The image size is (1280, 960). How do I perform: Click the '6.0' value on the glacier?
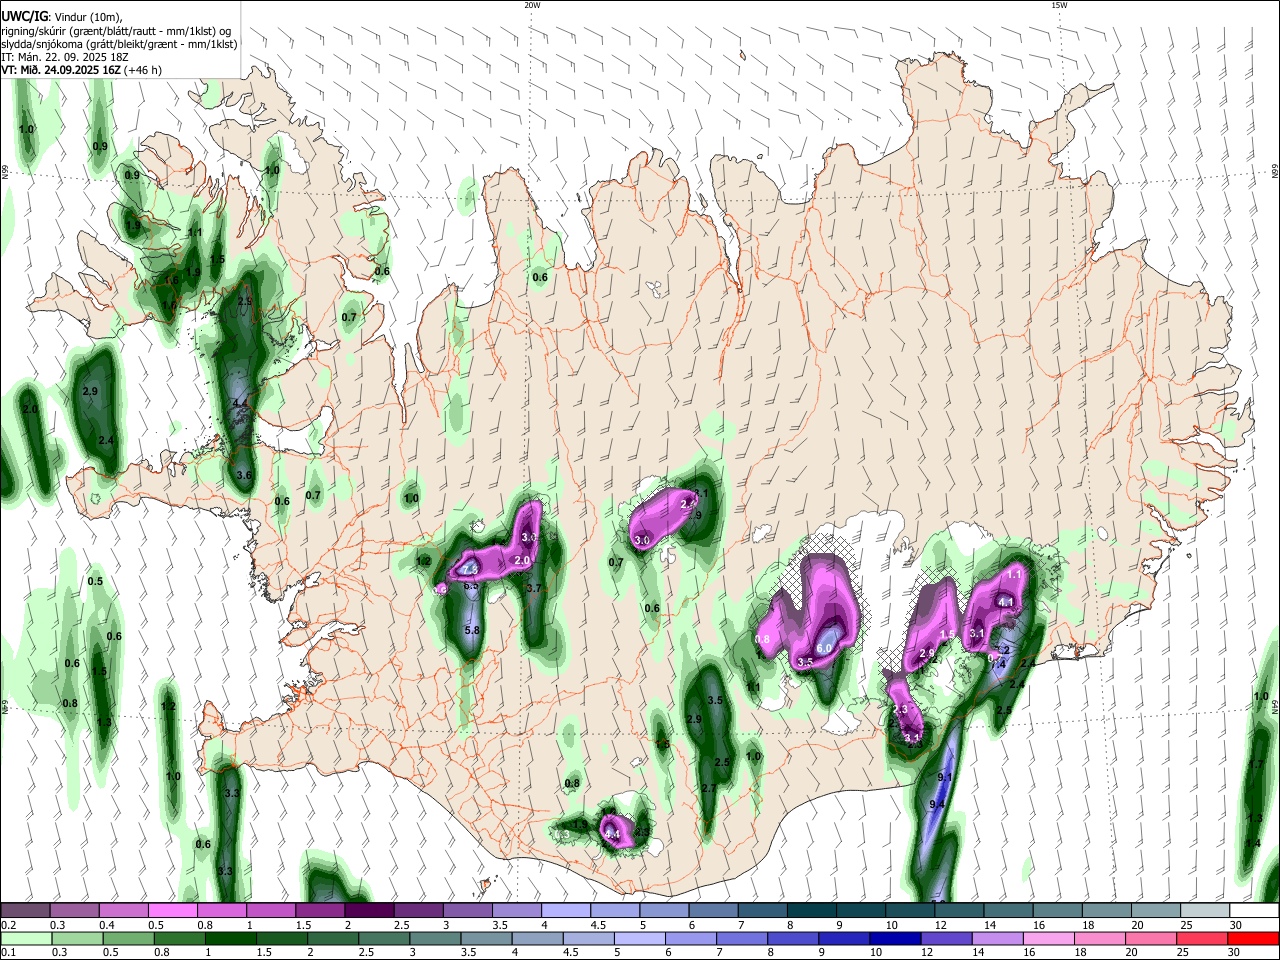(x=825, y=648)
